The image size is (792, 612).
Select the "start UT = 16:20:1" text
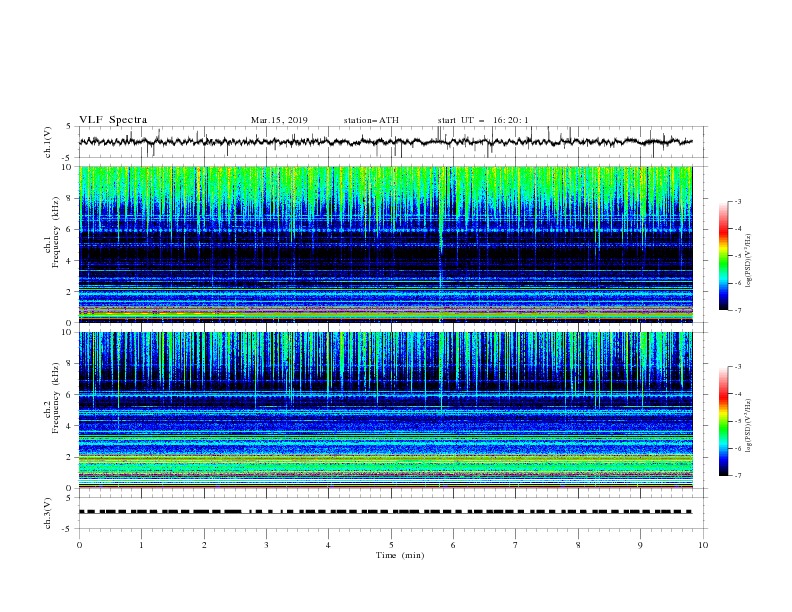(483, 120)
